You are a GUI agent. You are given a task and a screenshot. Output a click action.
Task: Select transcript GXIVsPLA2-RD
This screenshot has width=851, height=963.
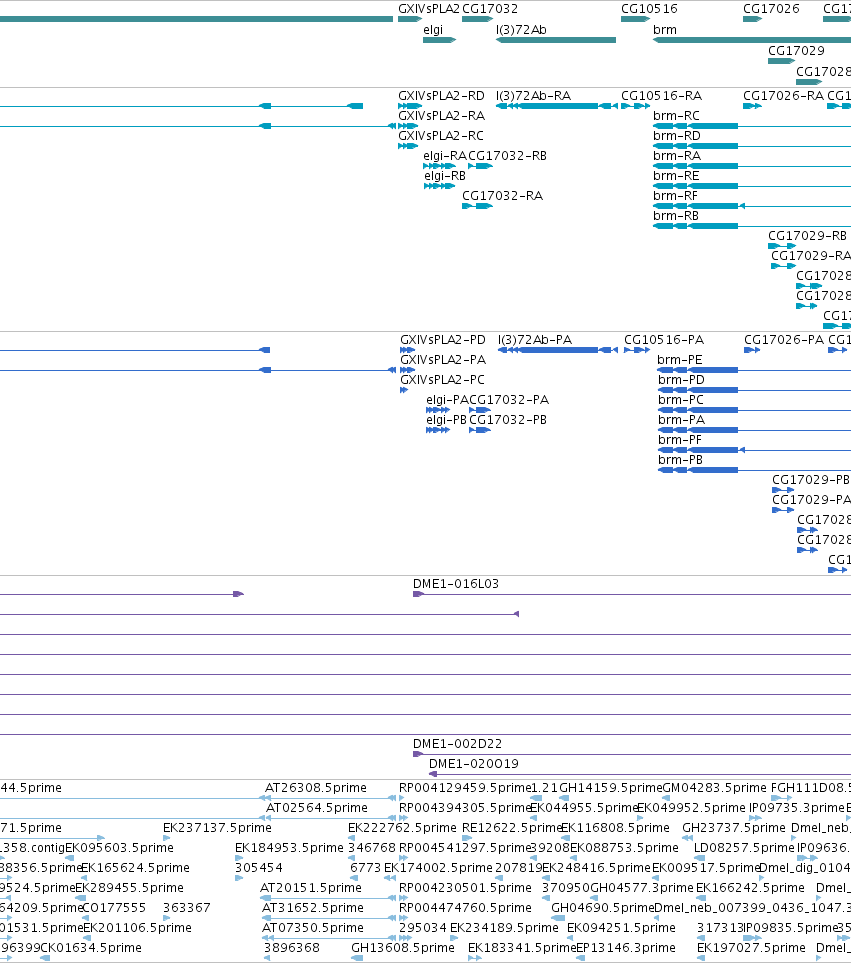click(x=441, y=96)
